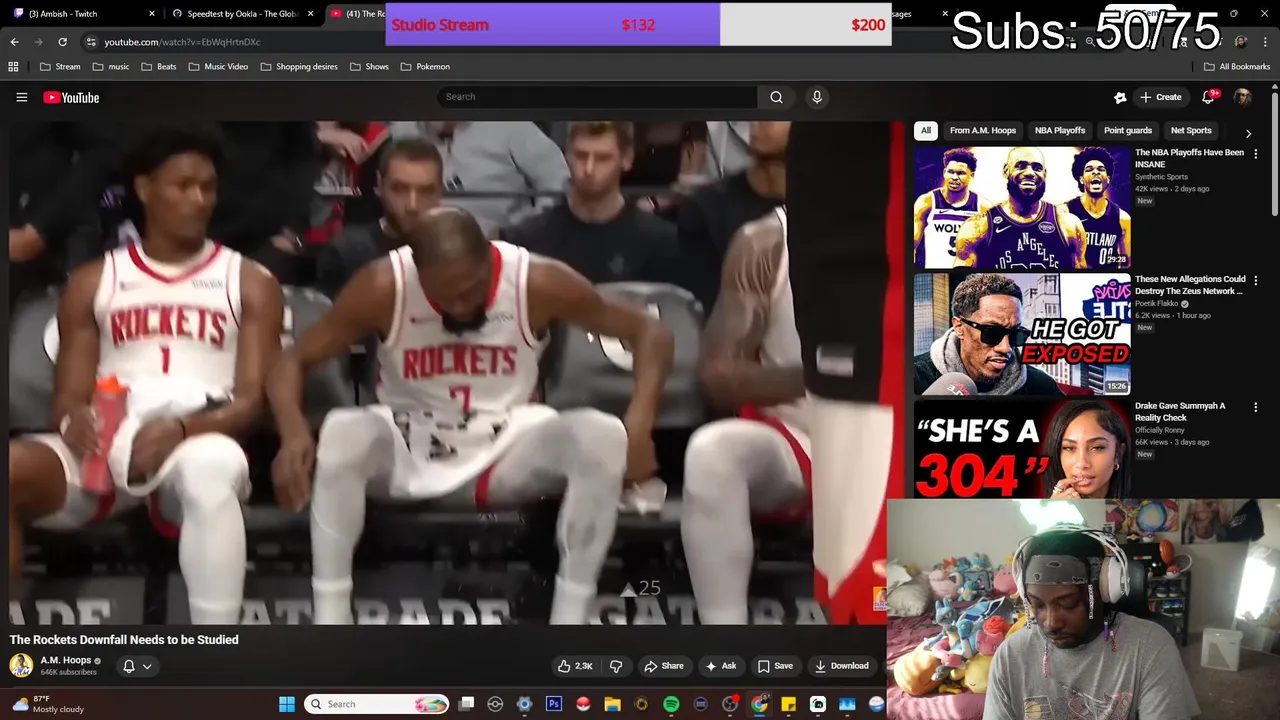Open the YouTube hamburger guide menu

21,97
